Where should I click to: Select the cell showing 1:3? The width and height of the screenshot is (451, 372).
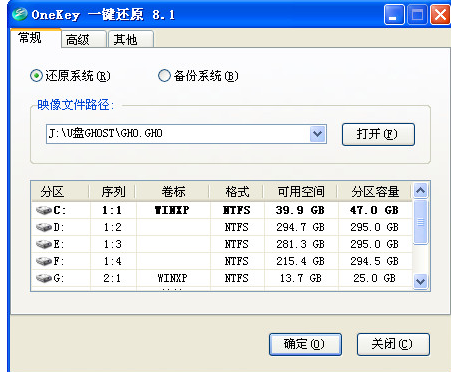(x=113, y=244)
